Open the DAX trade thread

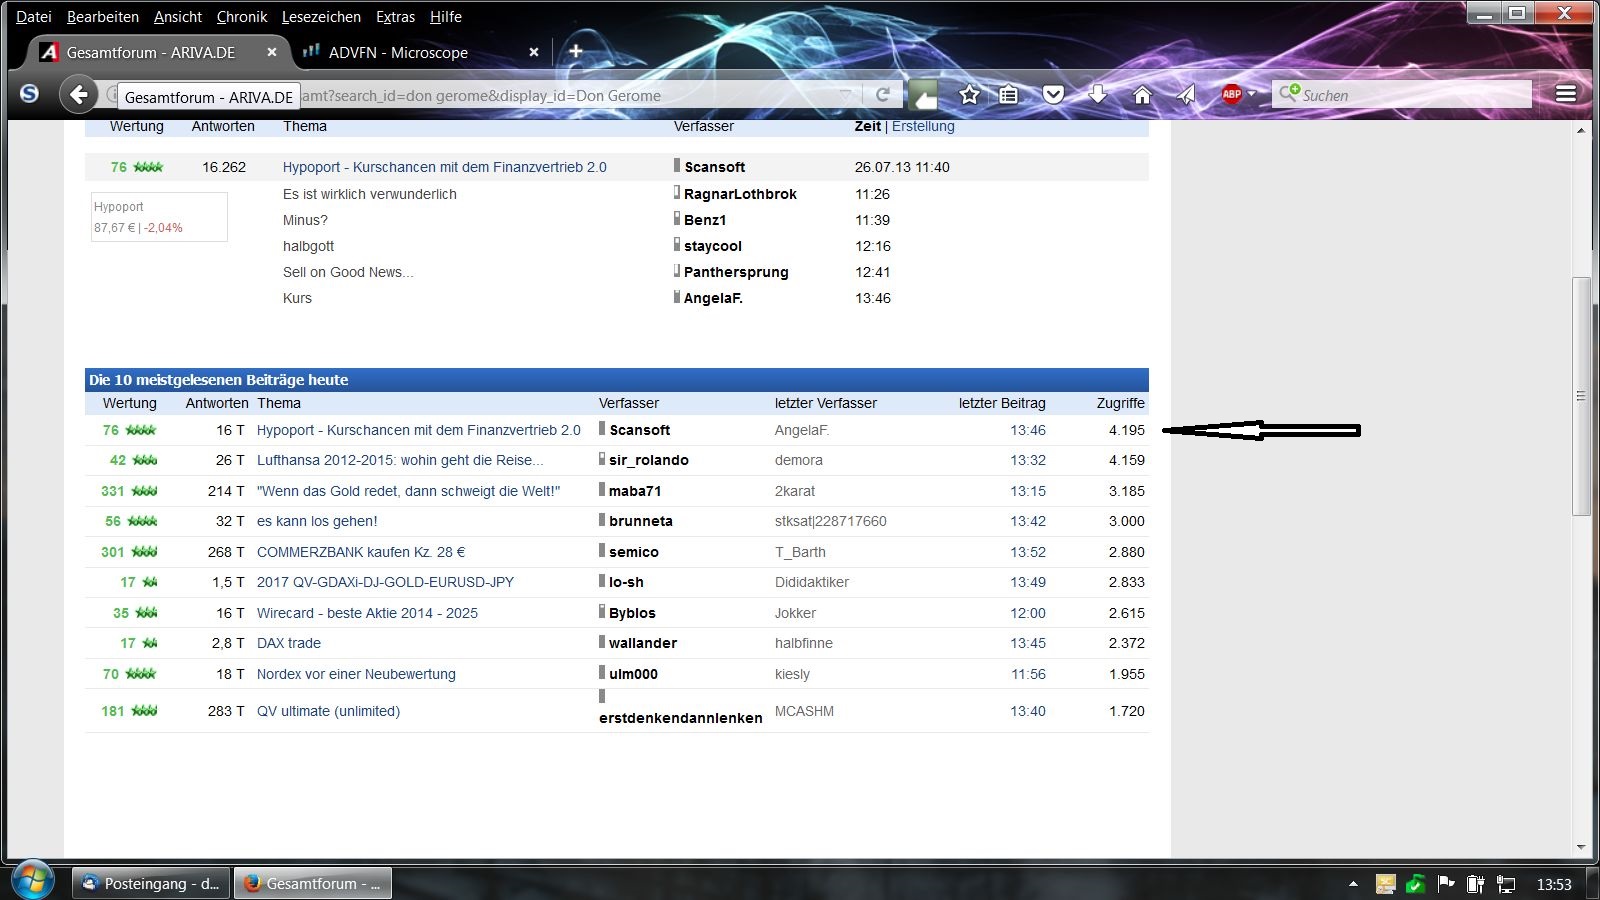289,643
